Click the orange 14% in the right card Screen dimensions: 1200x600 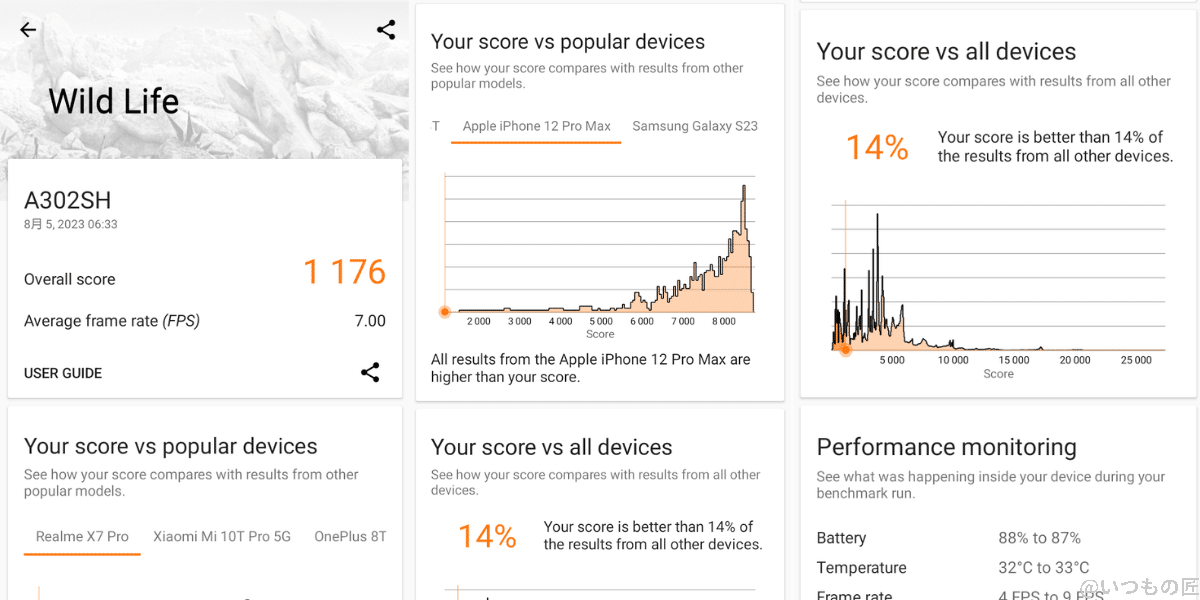tap(877, 148)
